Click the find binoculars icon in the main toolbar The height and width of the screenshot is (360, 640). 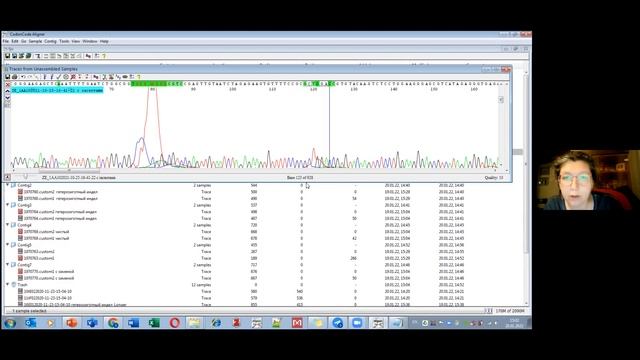point(88,56)
